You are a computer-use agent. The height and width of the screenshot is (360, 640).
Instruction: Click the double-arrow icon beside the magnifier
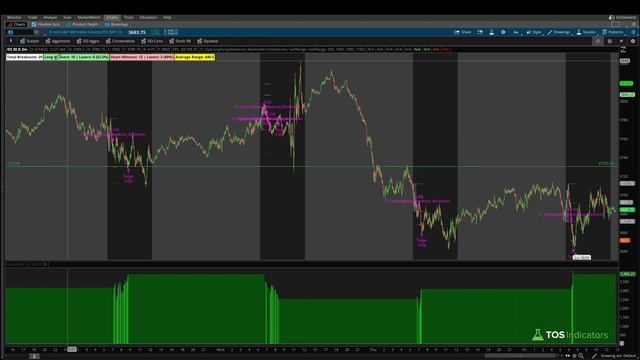[x=568, y=356]
